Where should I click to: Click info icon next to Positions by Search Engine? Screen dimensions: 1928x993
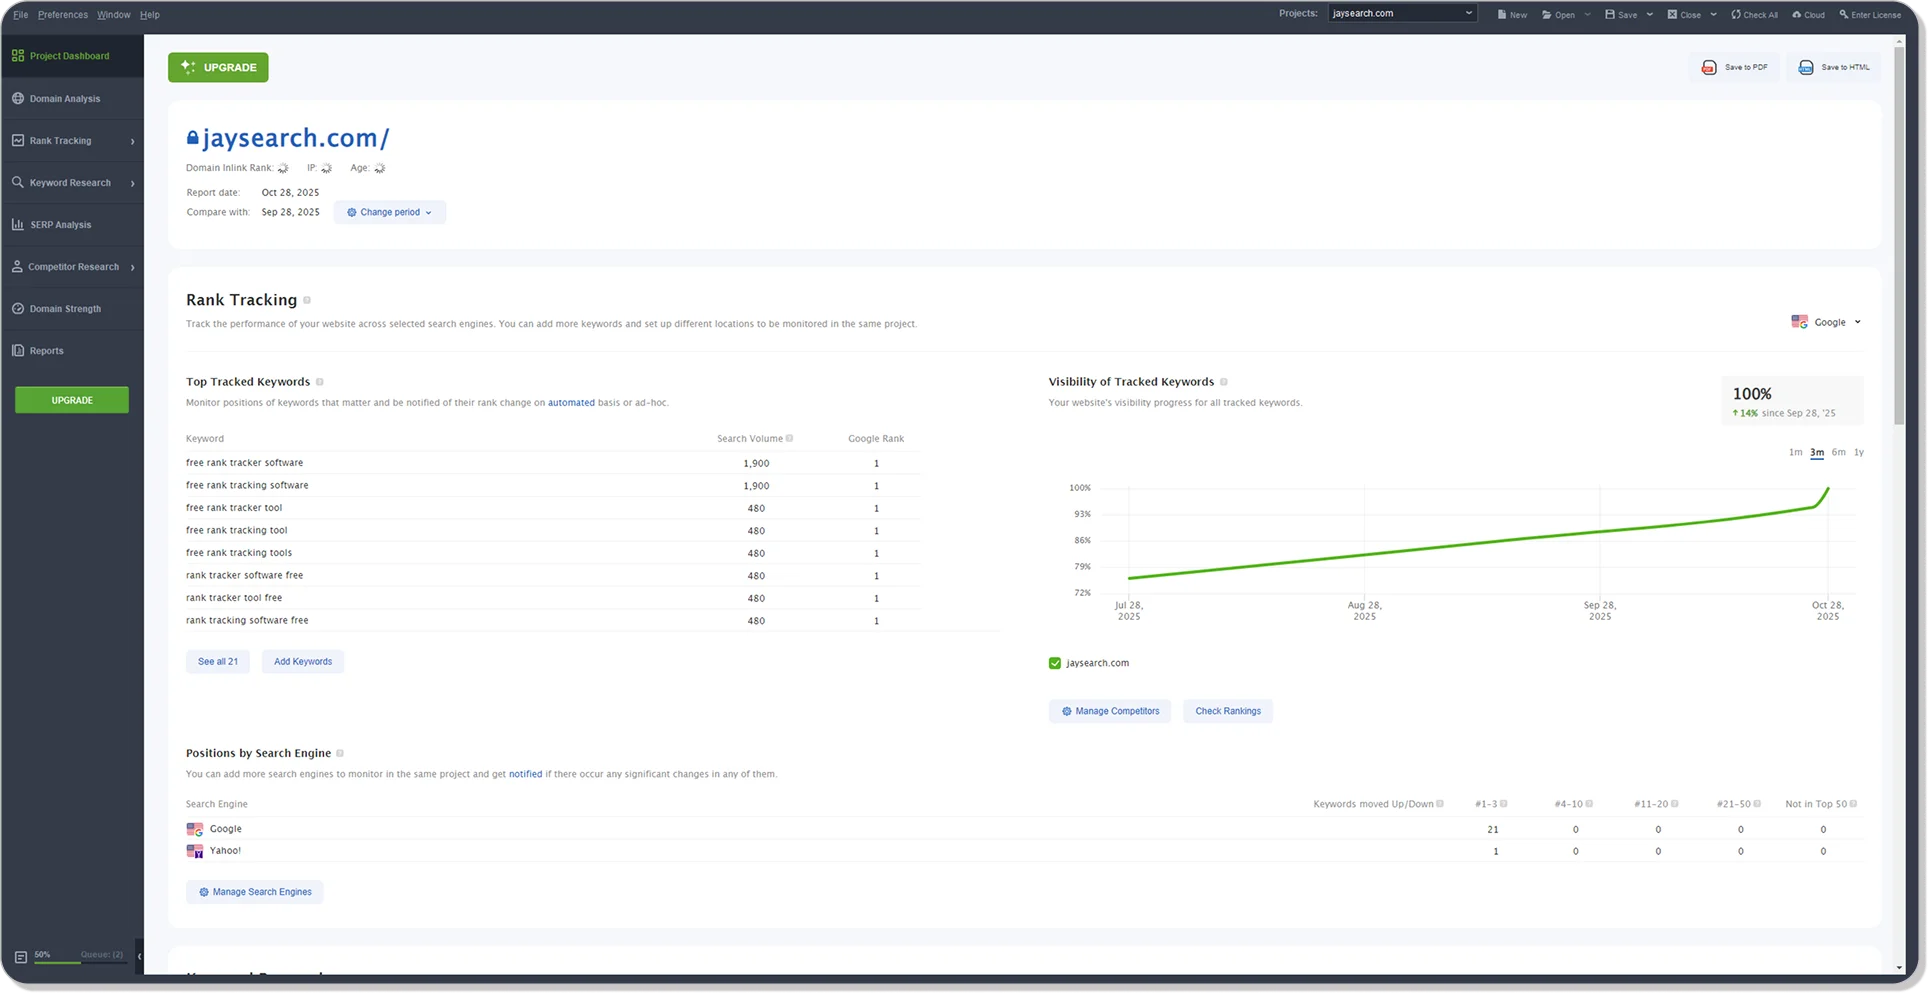point(340,753)
